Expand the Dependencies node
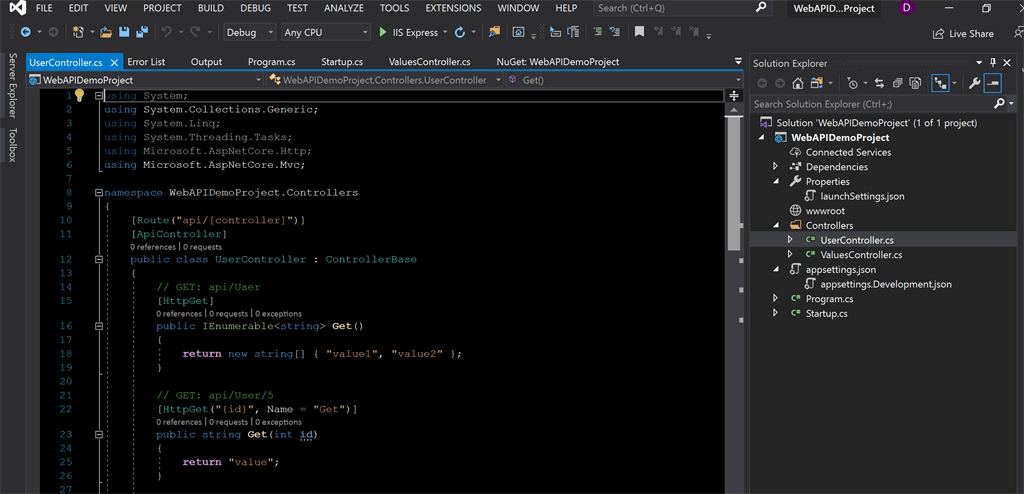Image resolution: width=1024 pixels, height=494 pixels. pos(776,167)
